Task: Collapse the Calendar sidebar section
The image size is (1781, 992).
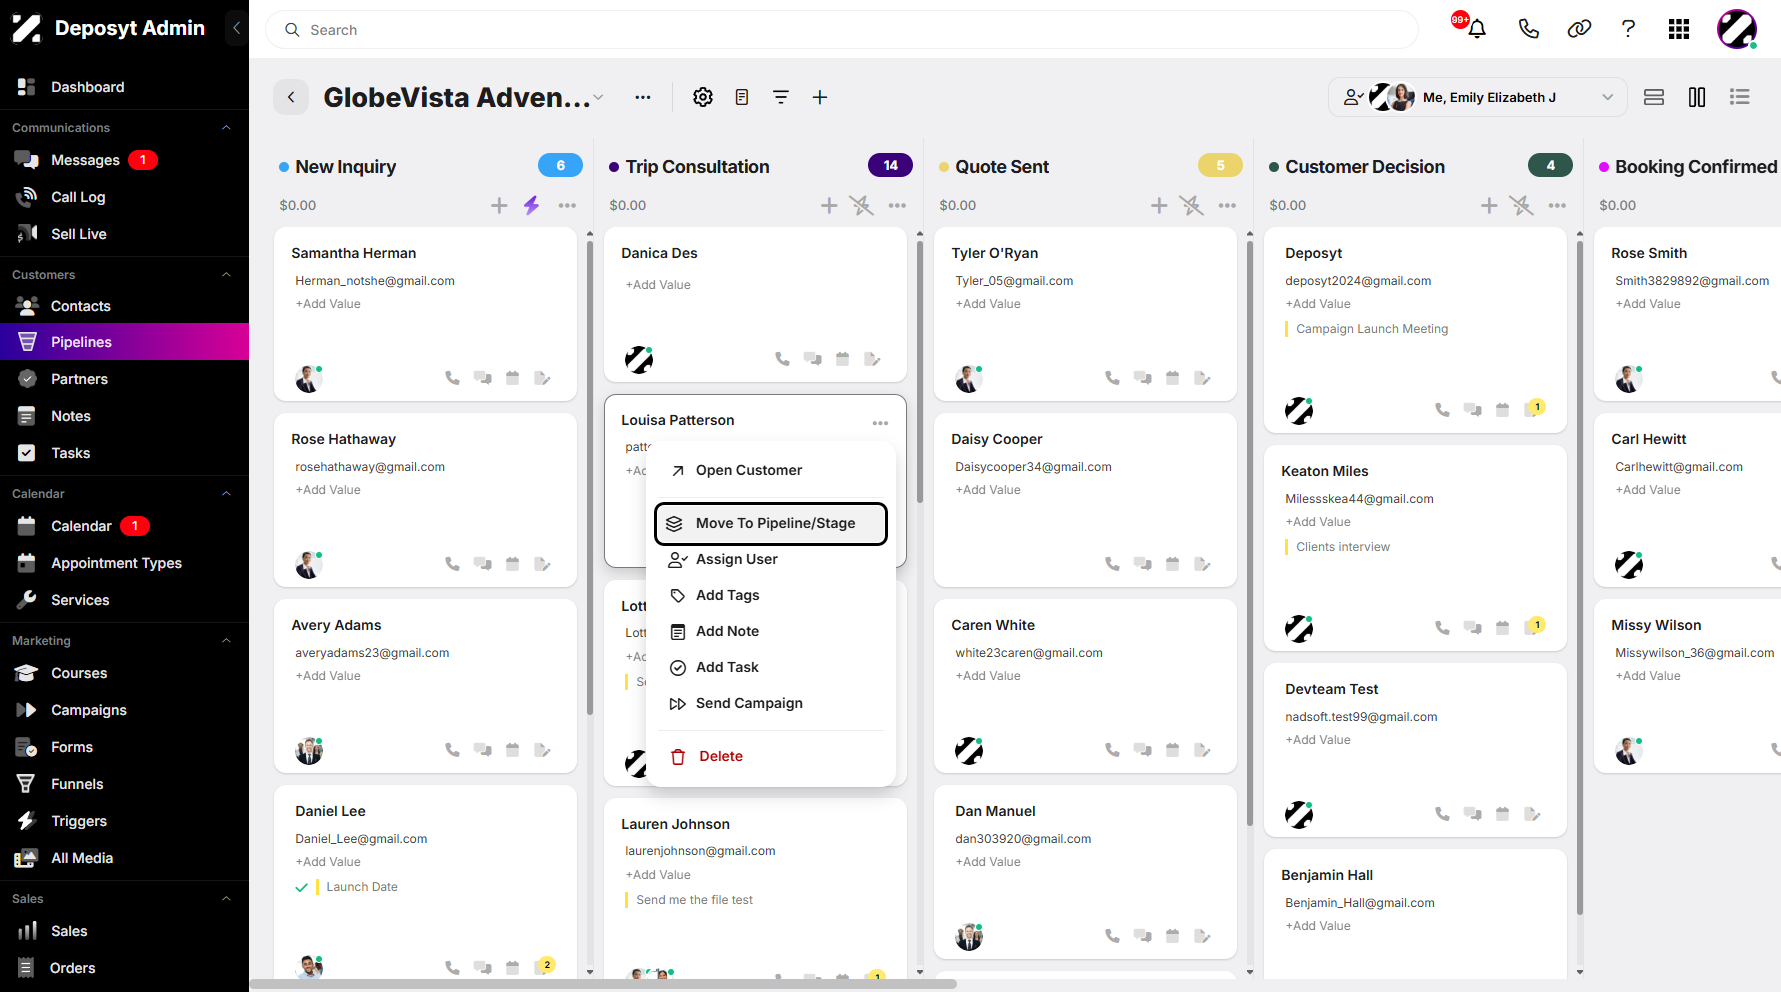Action: click(226, 493)
